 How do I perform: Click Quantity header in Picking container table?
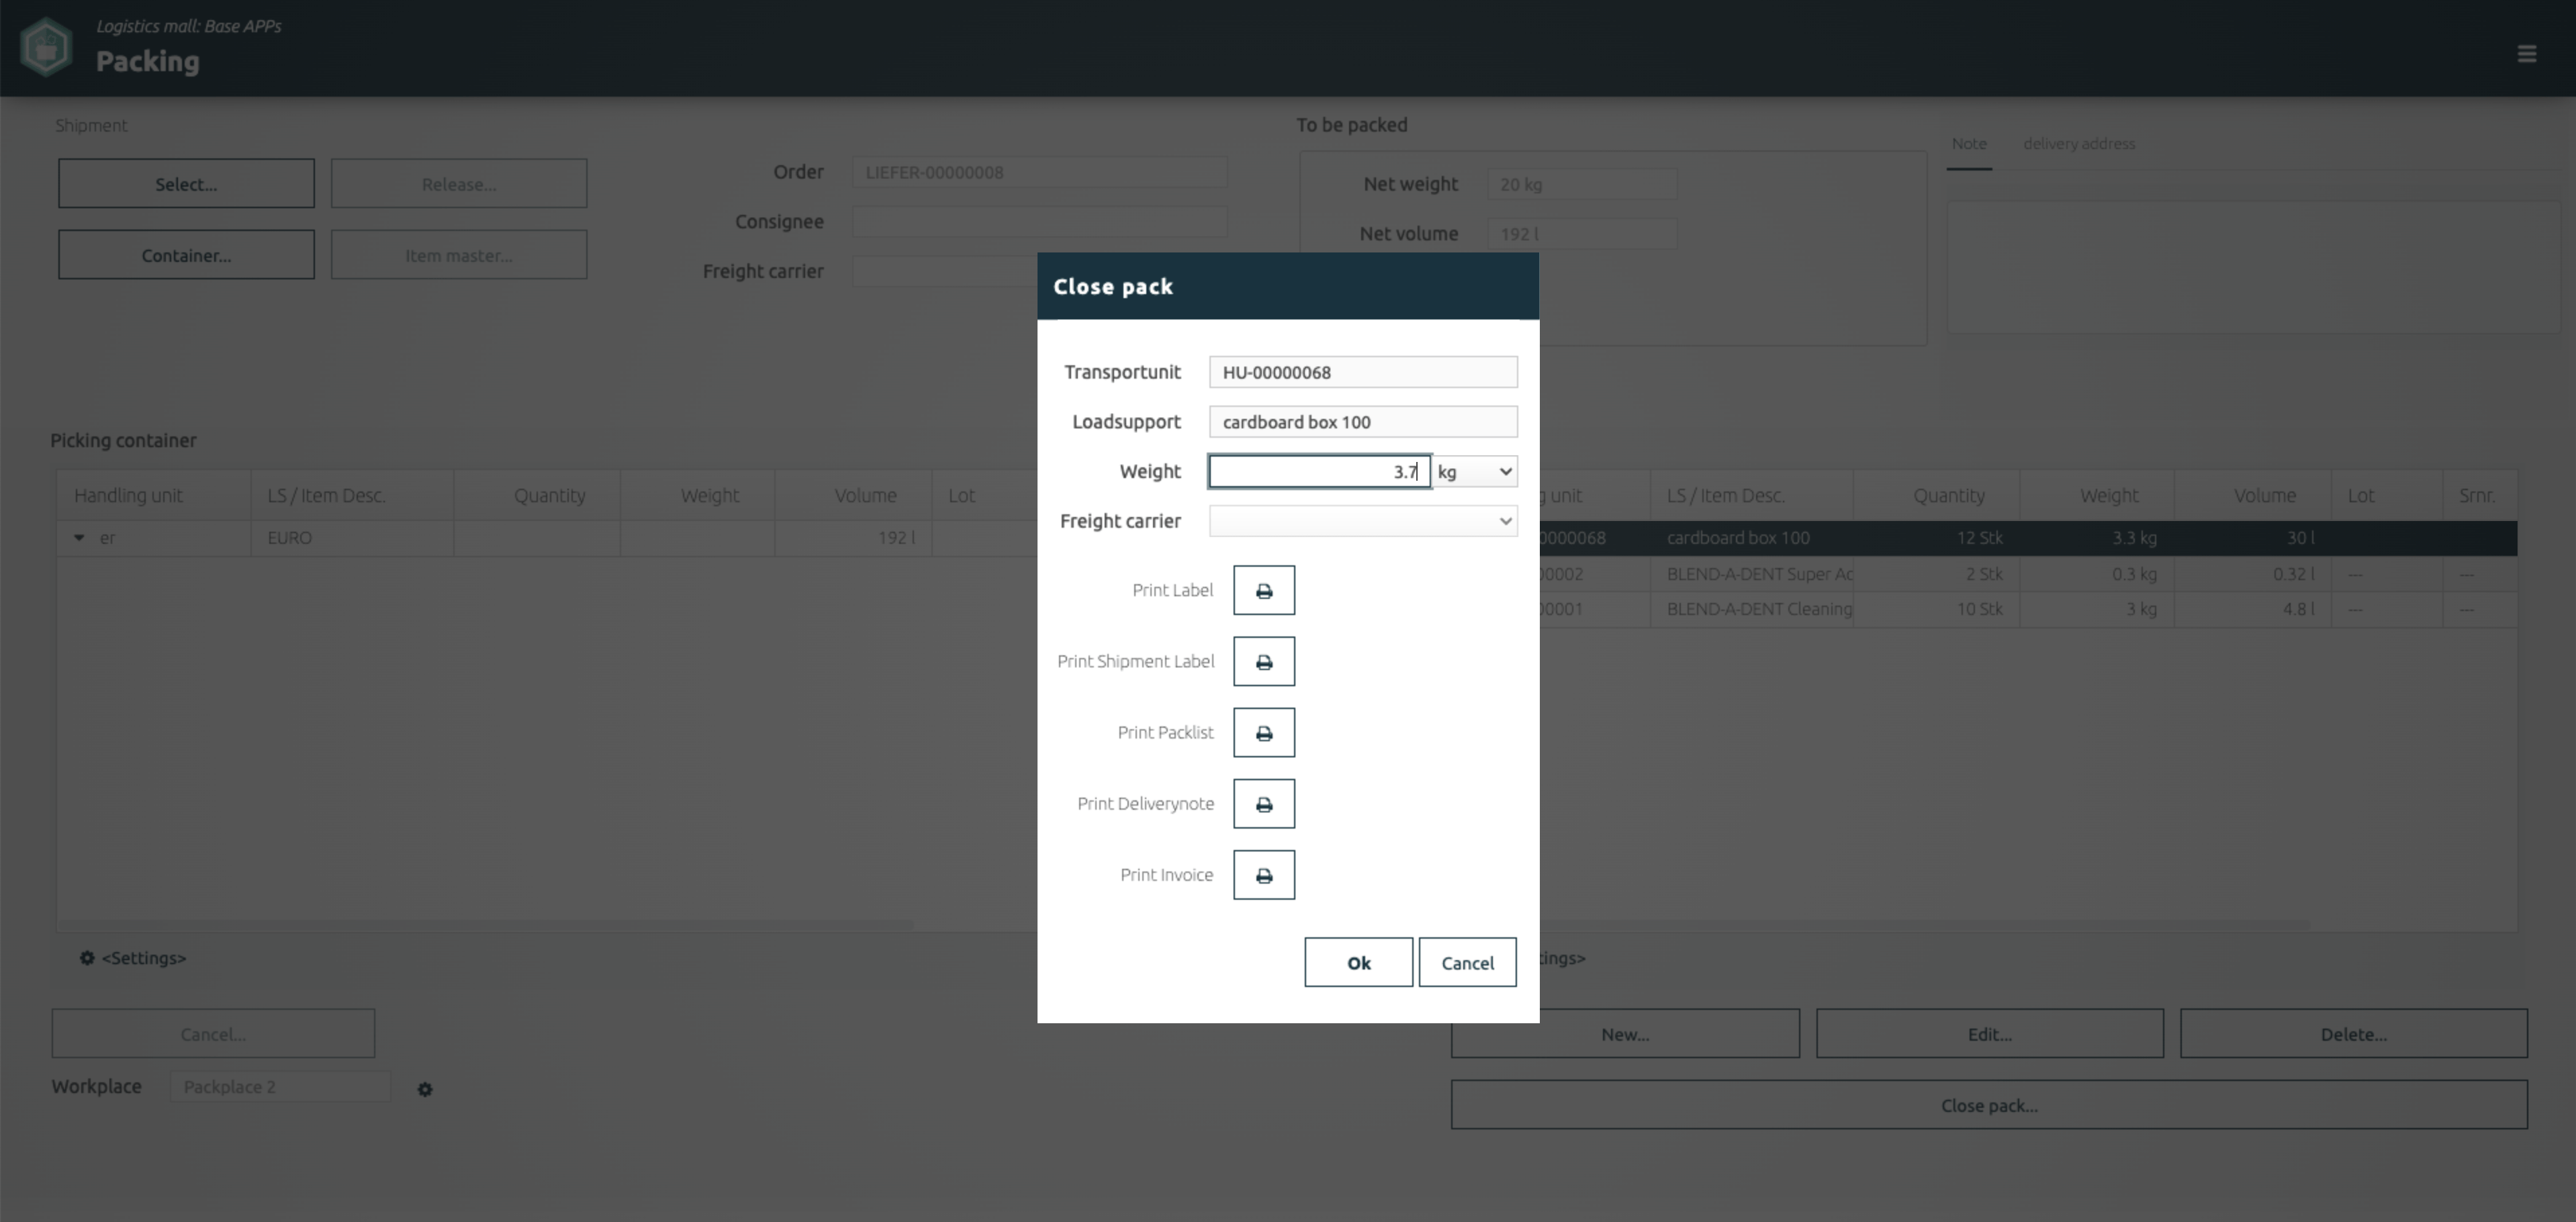click(x=537, y=496)
